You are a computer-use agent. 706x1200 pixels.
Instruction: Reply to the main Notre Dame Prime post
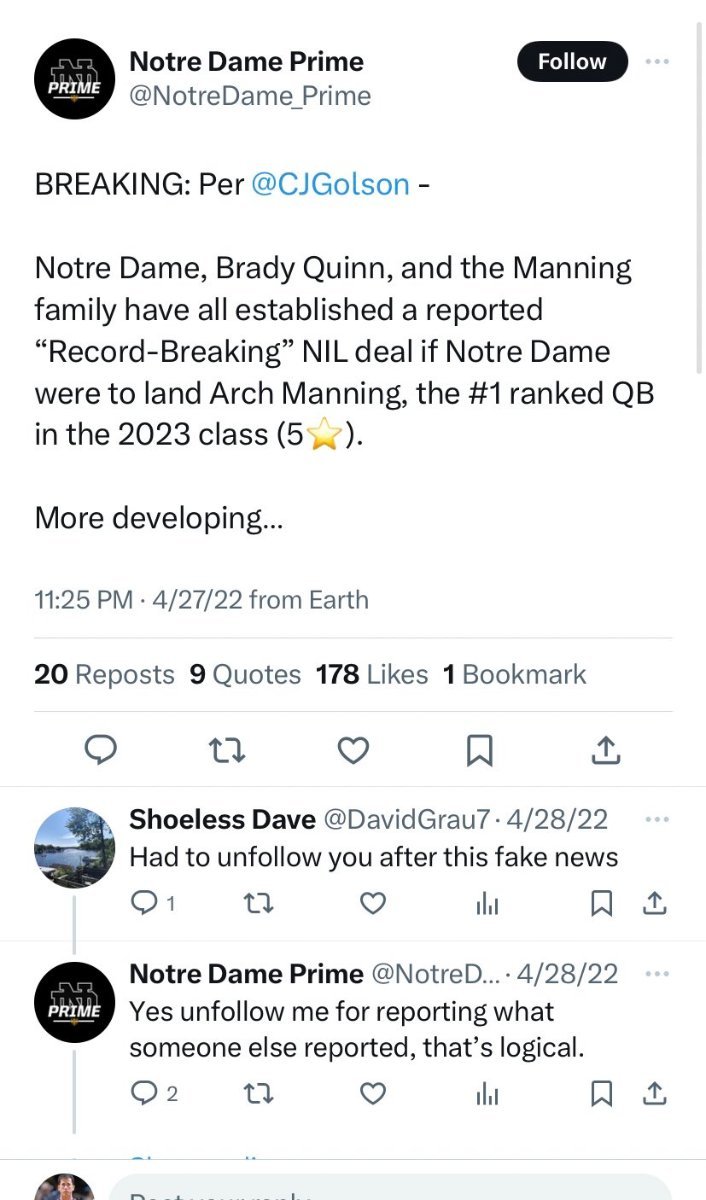point(100,749)
